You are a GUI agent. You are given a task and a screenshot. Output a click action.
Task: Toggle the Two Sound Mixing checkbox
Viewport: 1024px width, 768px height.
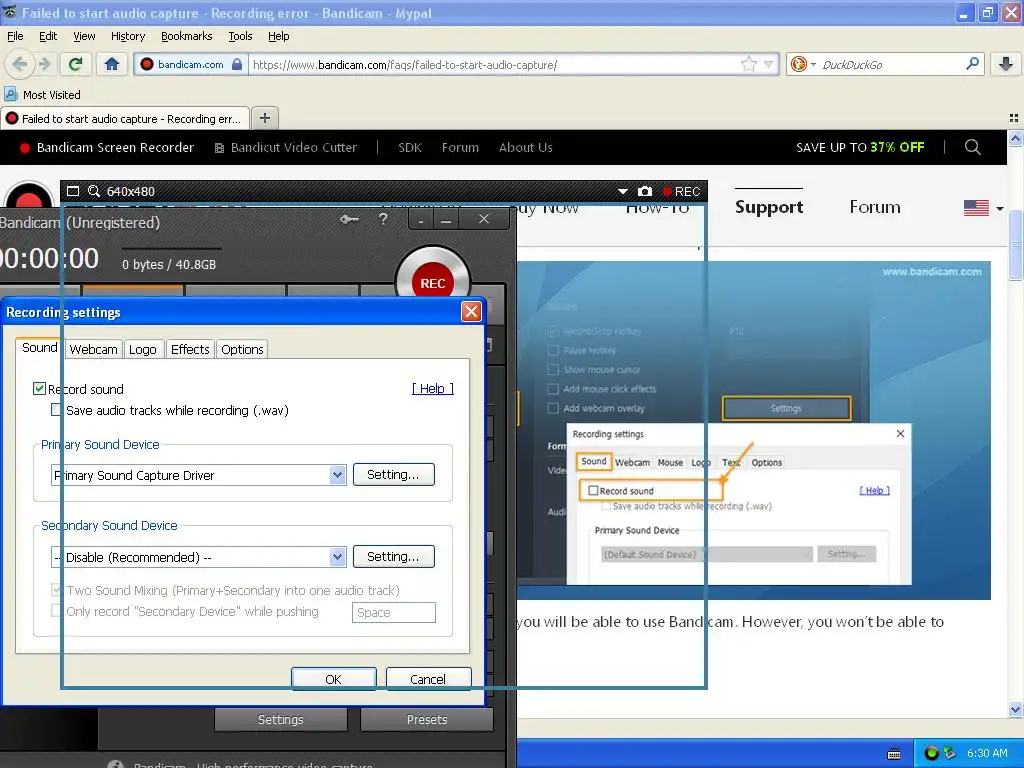click(57, 590)
